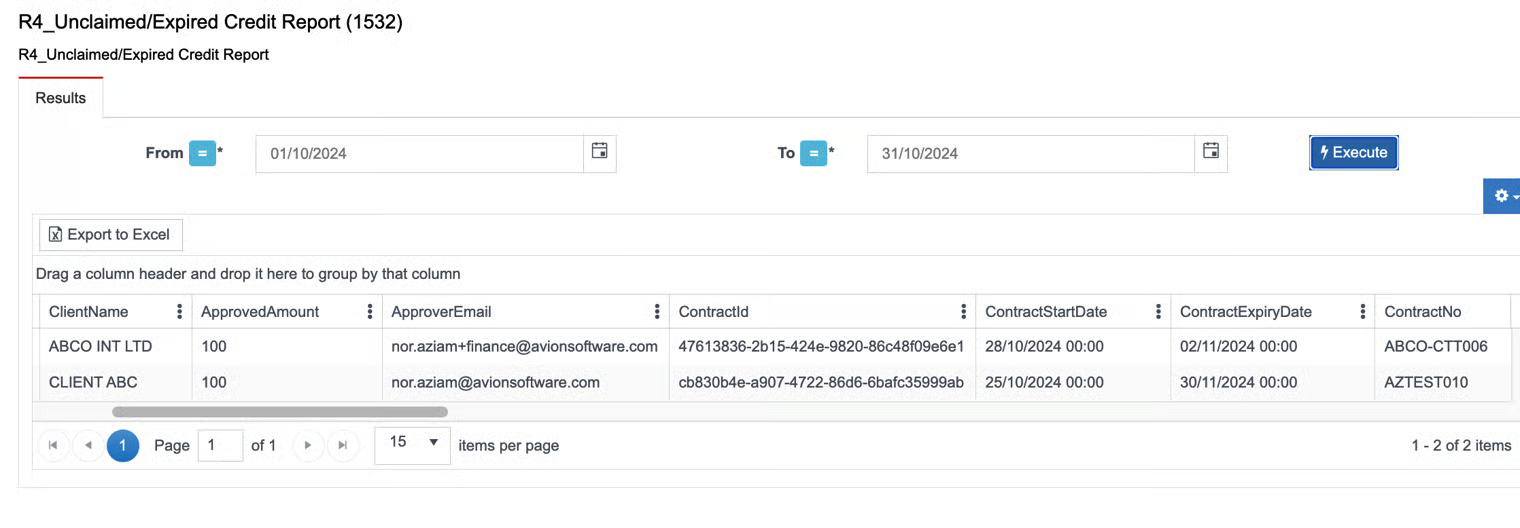Open calendar picker for To date
Viewport: 1520px width, 528px height.
tap(1211, 153)
